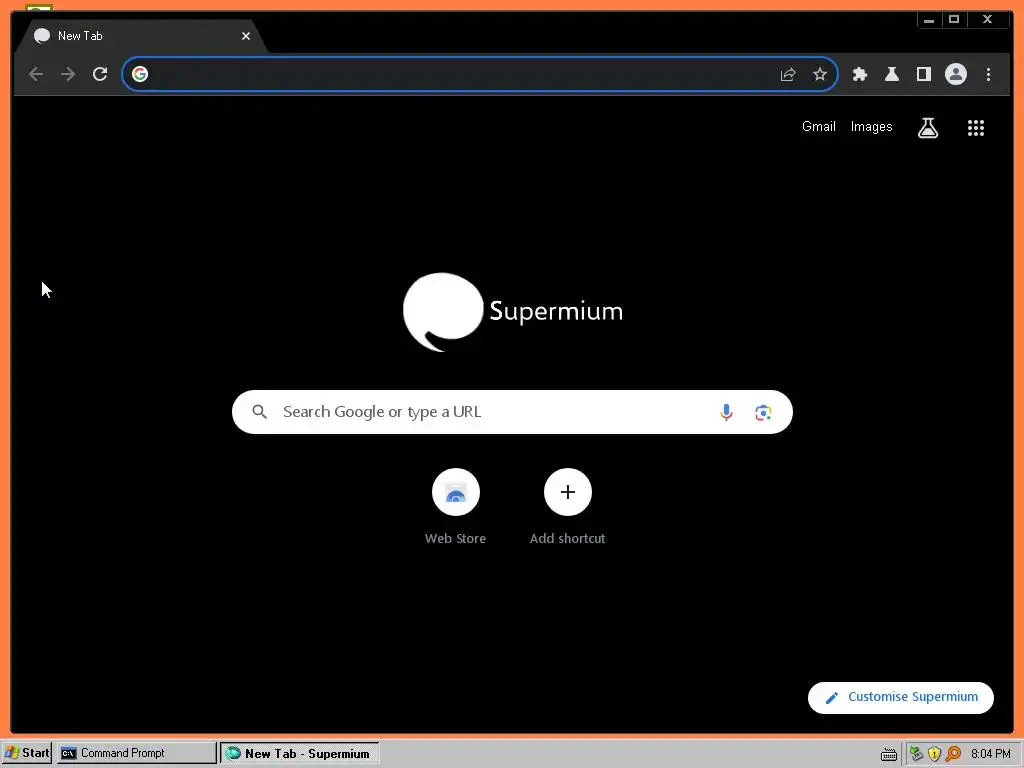Viewport: 1024px width, 768px height.
Task: Switch to Command Prompt in the taskbar
Action: click(x=136, y=753)
